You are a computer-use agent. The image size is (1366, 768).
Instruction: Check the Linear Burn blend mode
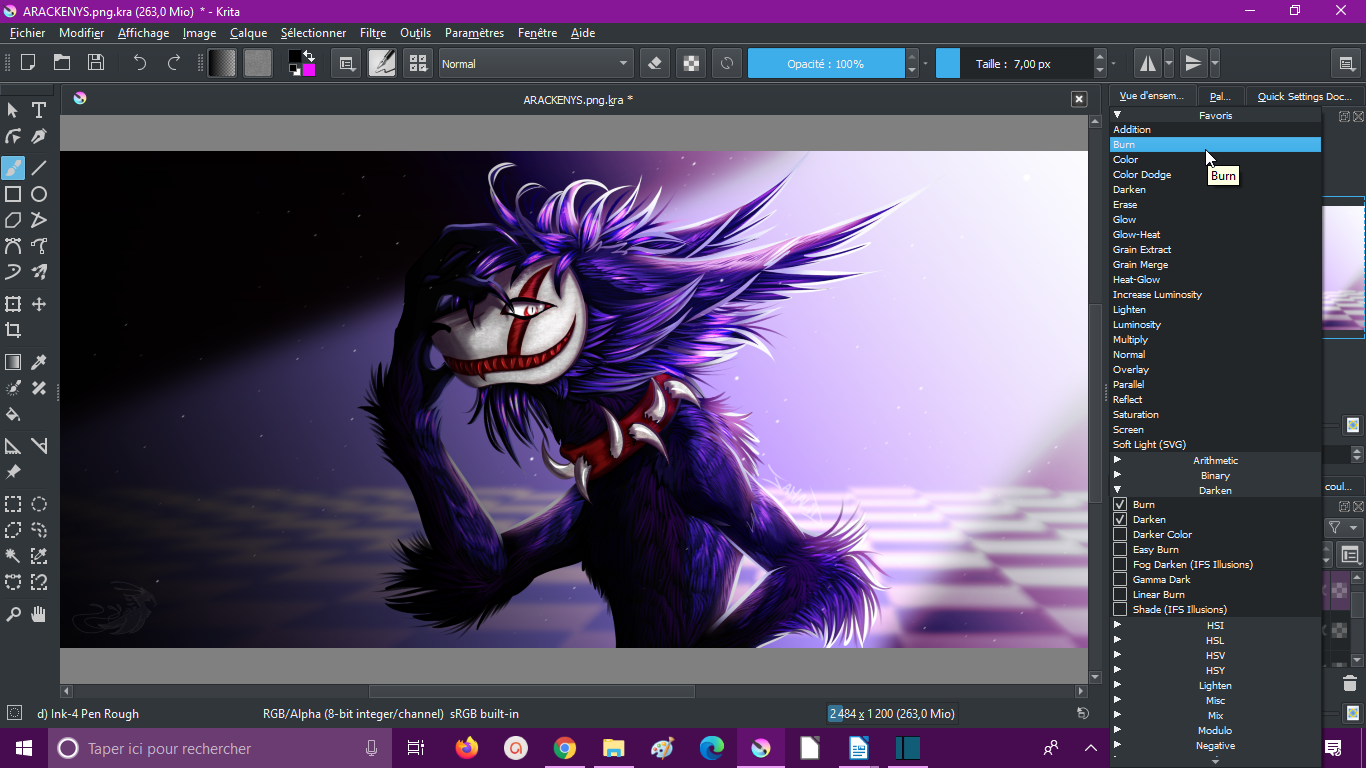(x=1120, y=595)
